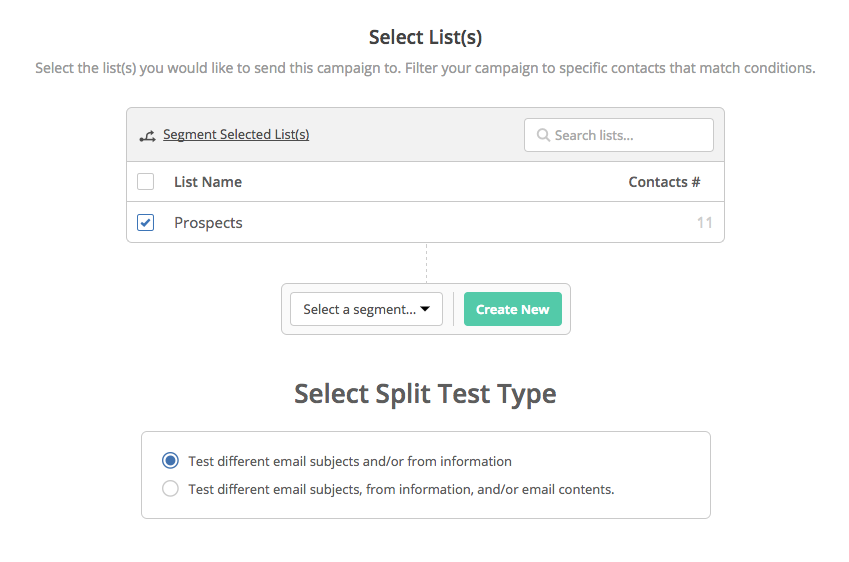The width and height of the screenshot is (849, 562).
Task: Click the segment icon beside Segment Selected List(s)
Action: click(x=147, y=136)
